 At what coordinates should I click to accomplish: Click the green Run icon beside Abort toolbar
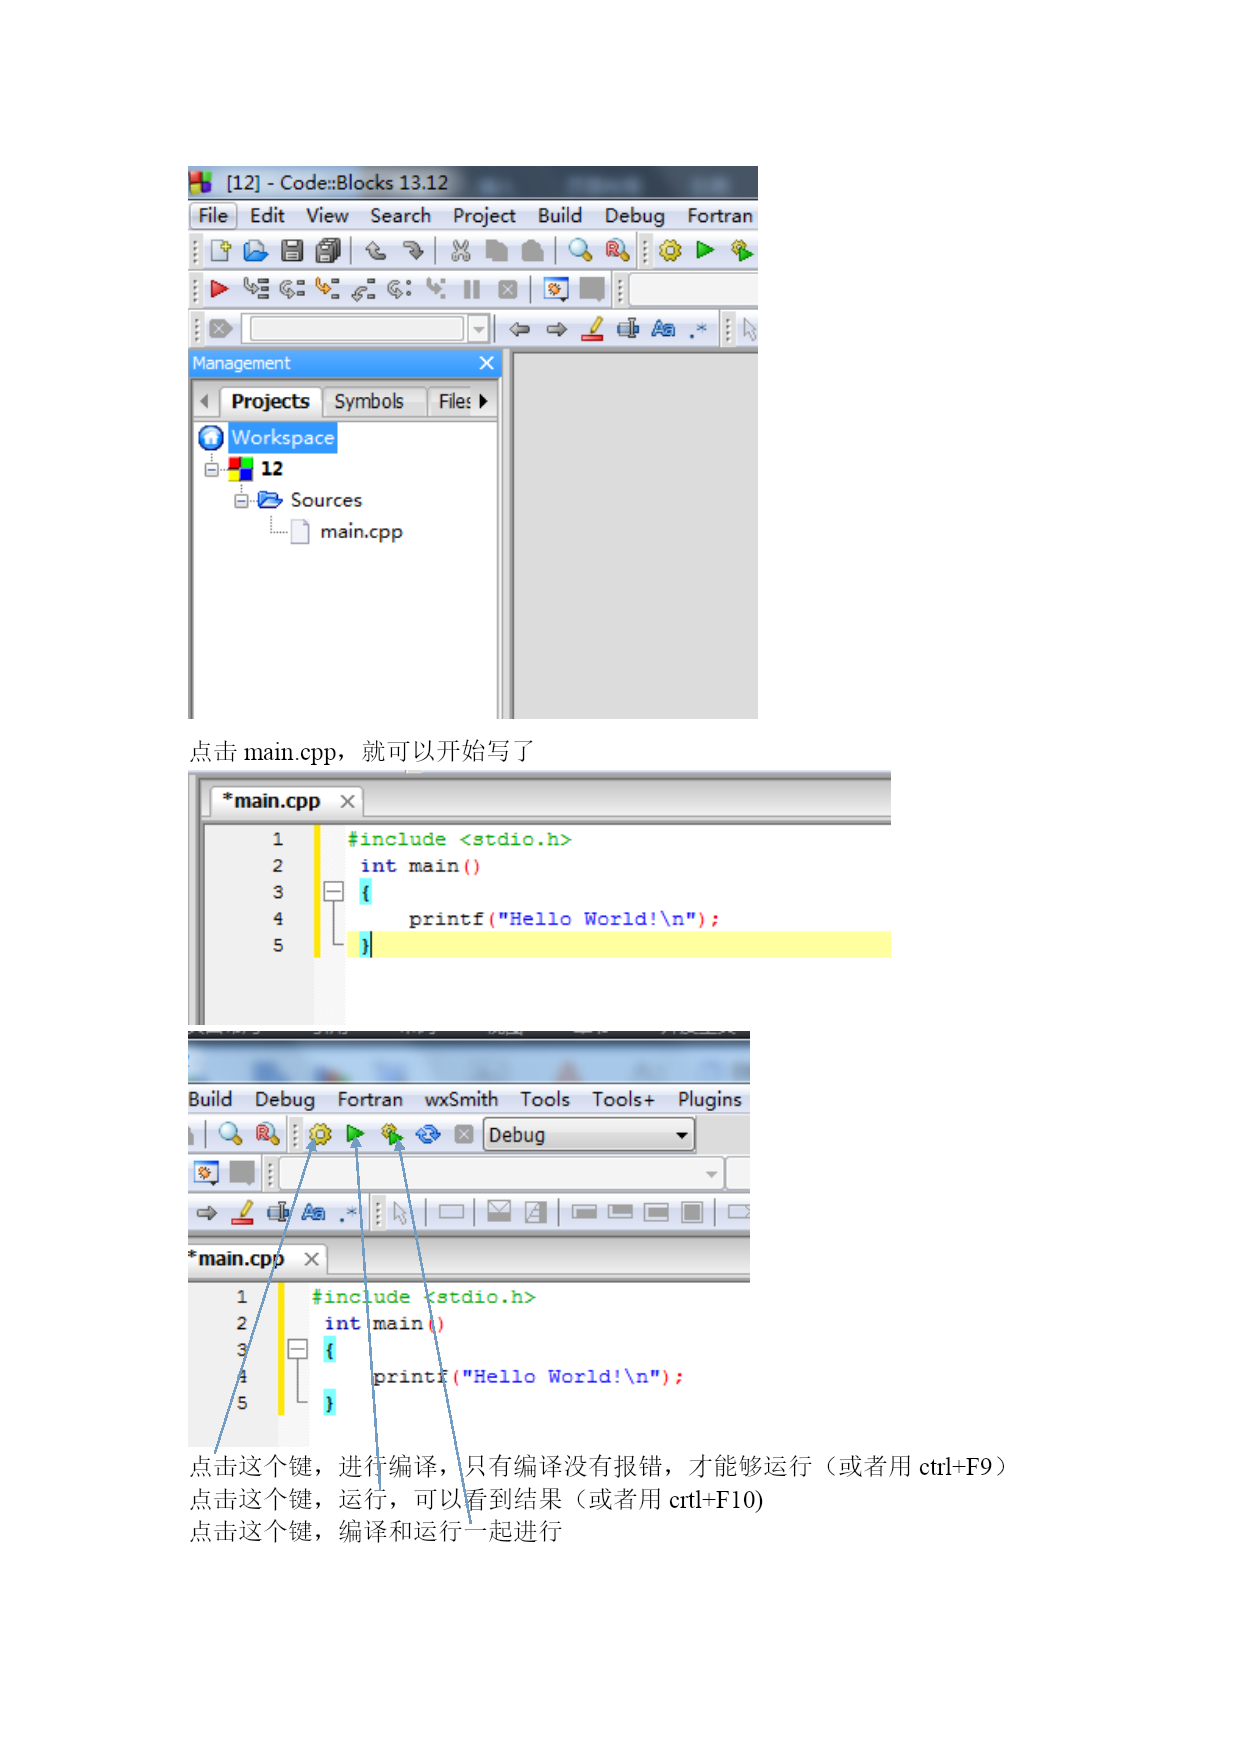point(355,1134)
